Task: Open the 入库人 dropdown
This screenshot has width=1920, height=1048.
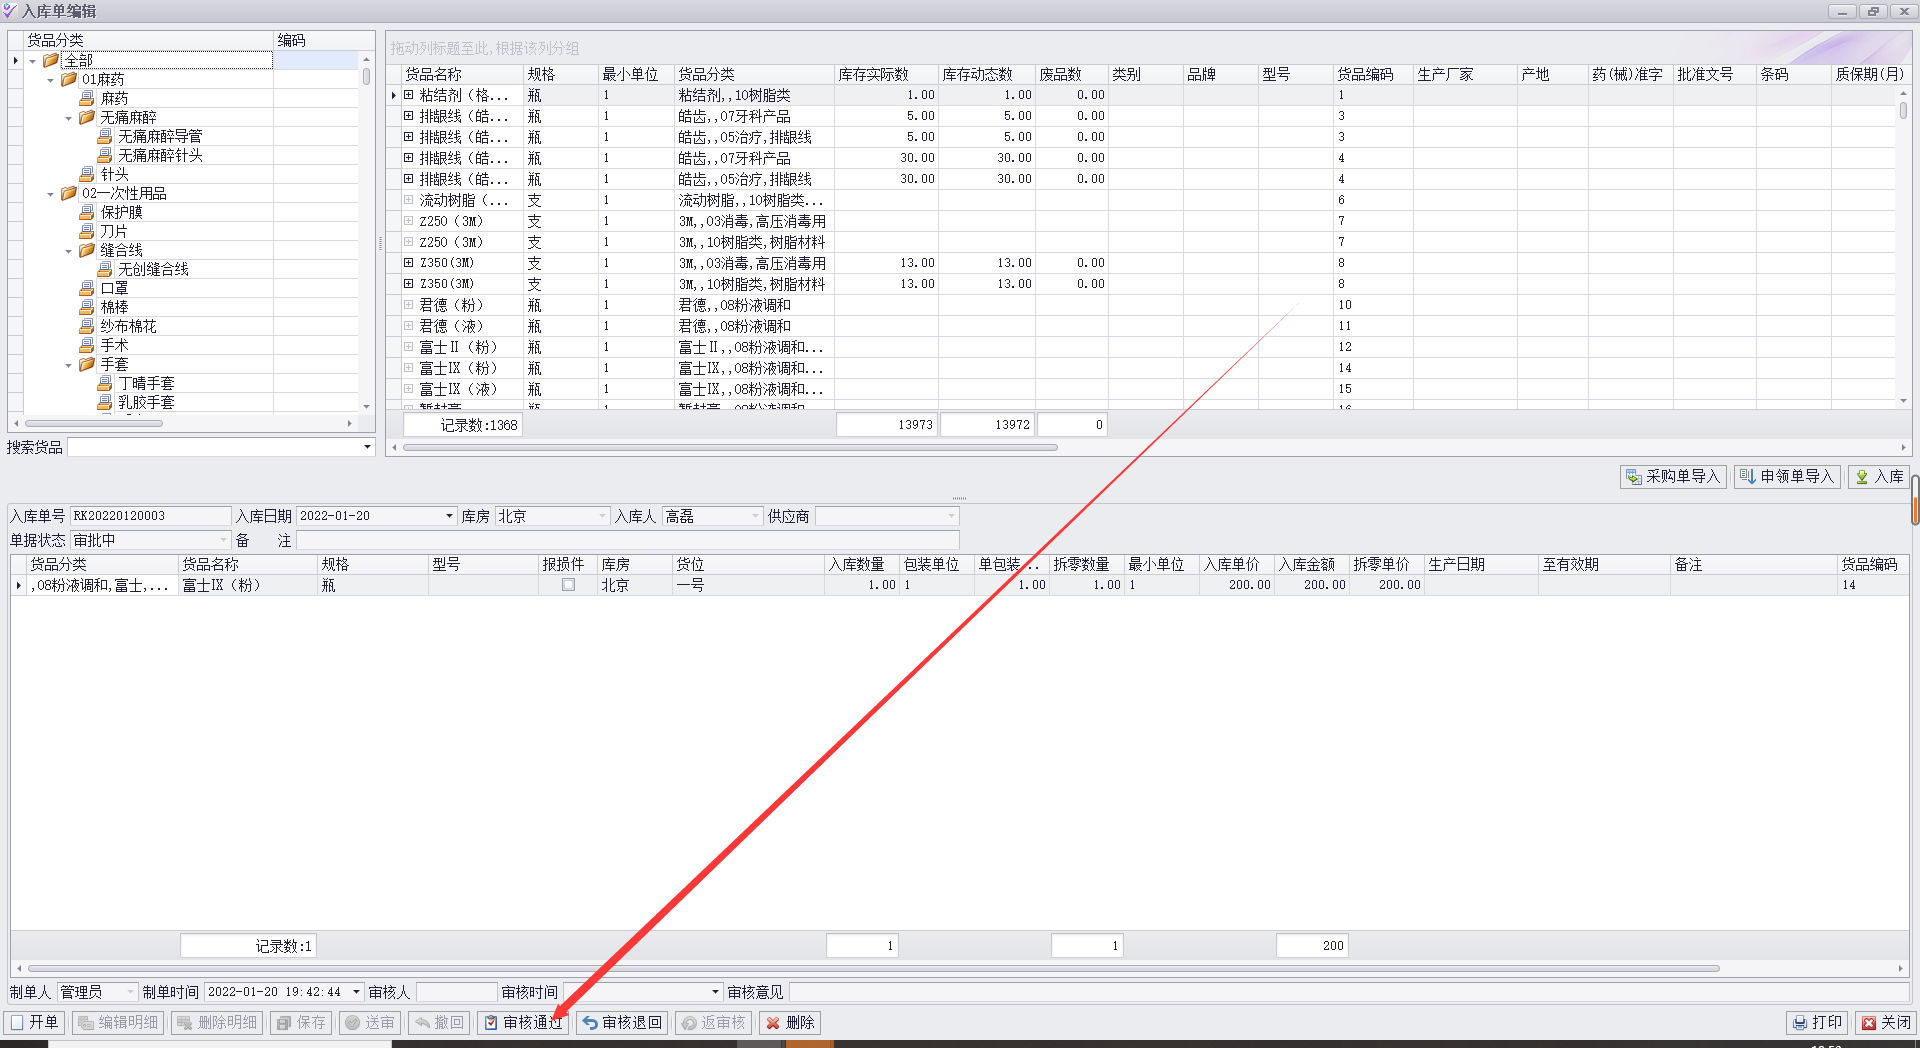Action: point(755,516)
